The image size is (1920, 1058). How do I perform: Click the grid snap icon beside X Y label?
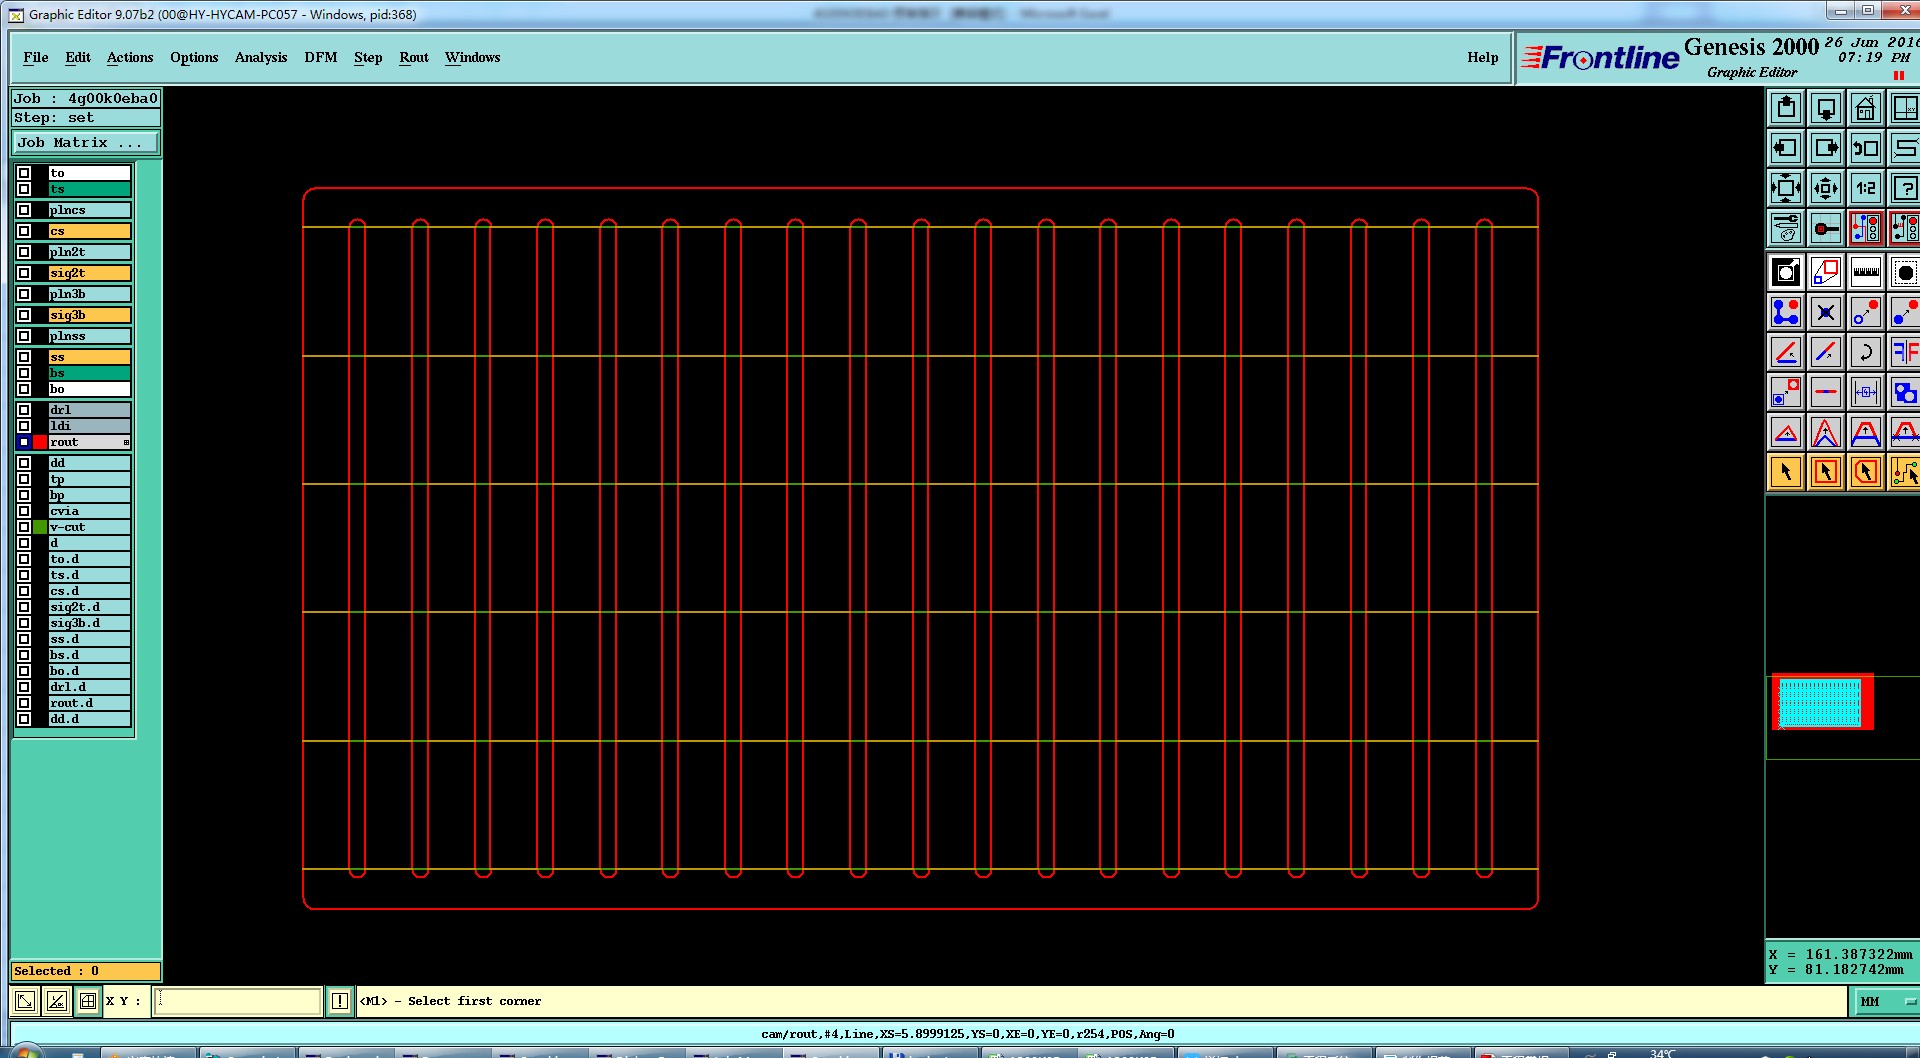[88, 1000]
